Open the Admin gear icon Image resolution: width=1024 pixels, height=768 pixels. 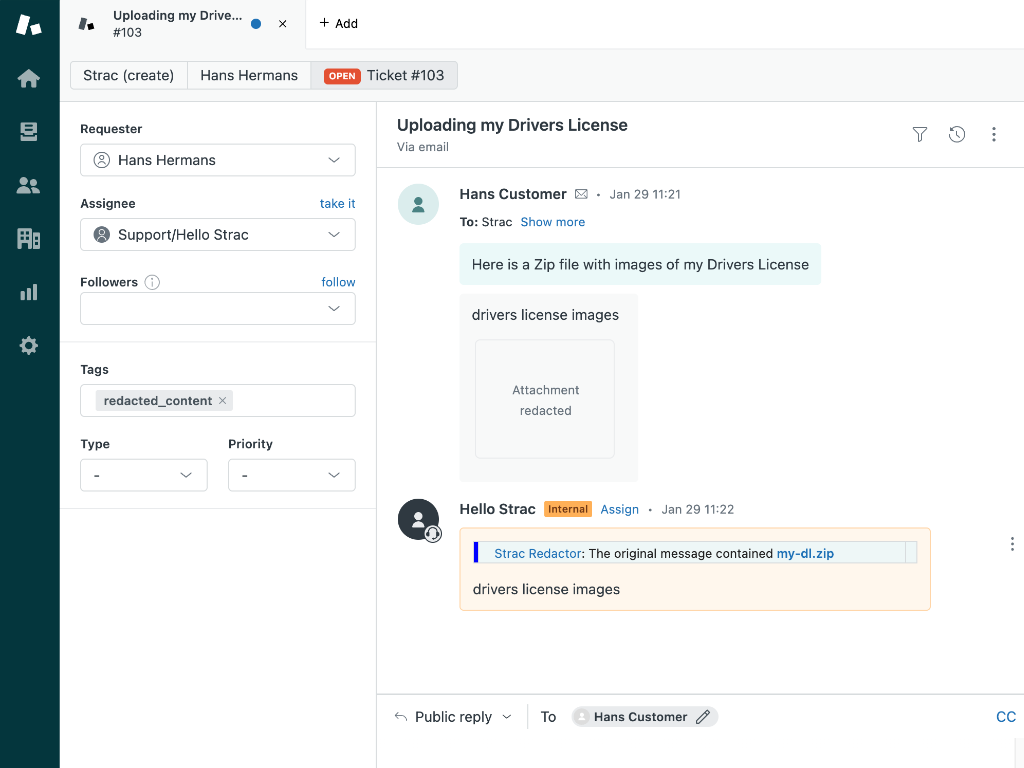point(29,346)
